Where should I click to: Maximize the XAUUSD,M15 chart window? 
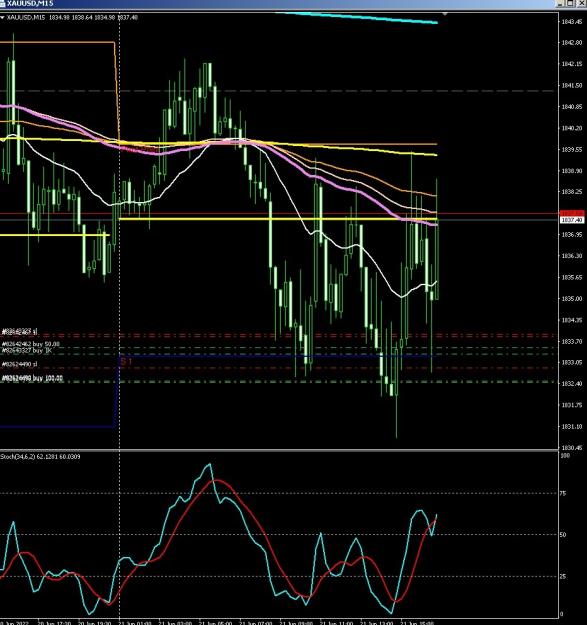click(x=570, y=4)
